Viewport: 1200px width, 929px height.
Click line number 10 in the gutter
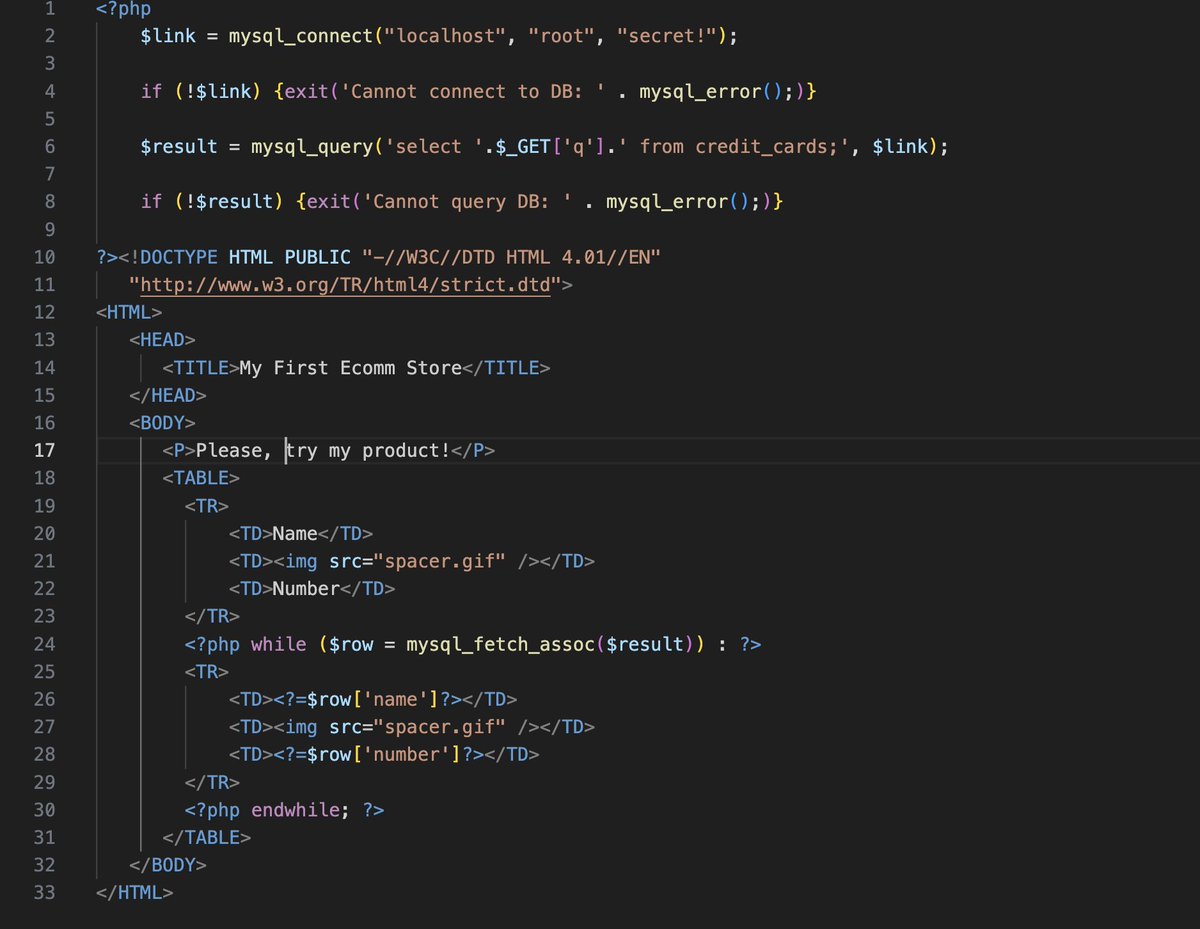coord(44,257)
